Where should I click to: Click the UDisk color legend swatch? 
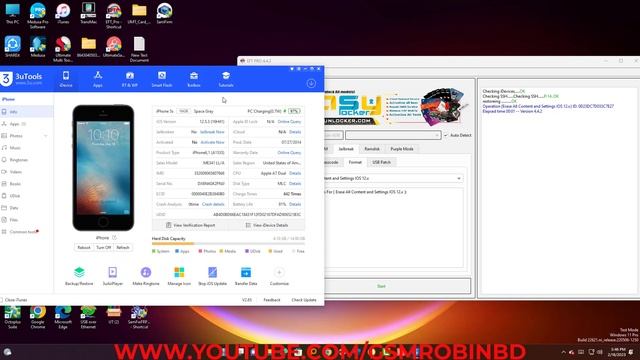247,251
